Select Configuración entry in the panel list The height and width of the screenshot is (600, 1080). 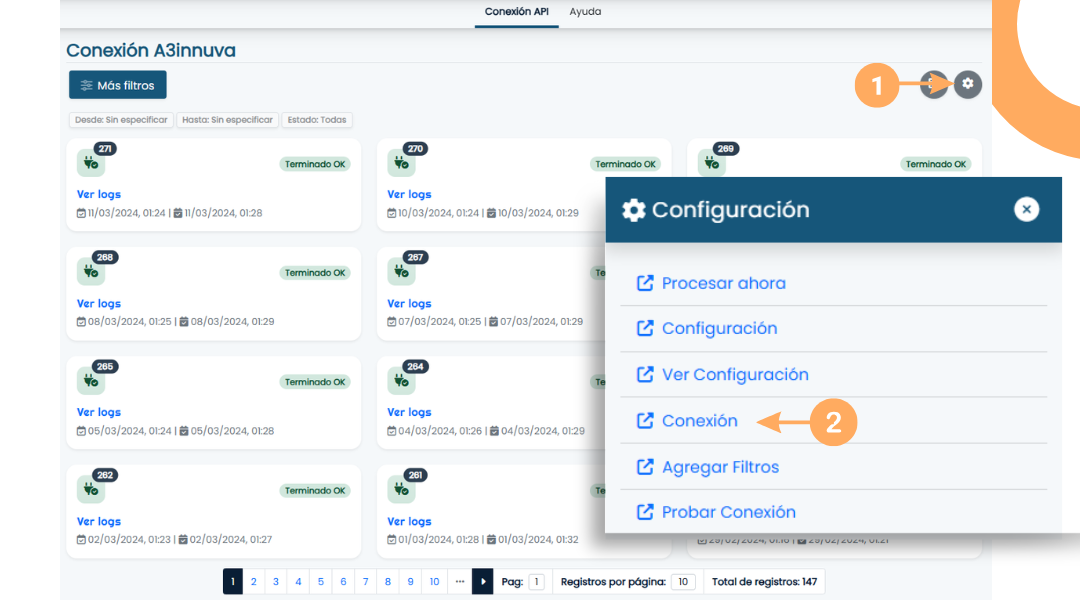[719, 329]
